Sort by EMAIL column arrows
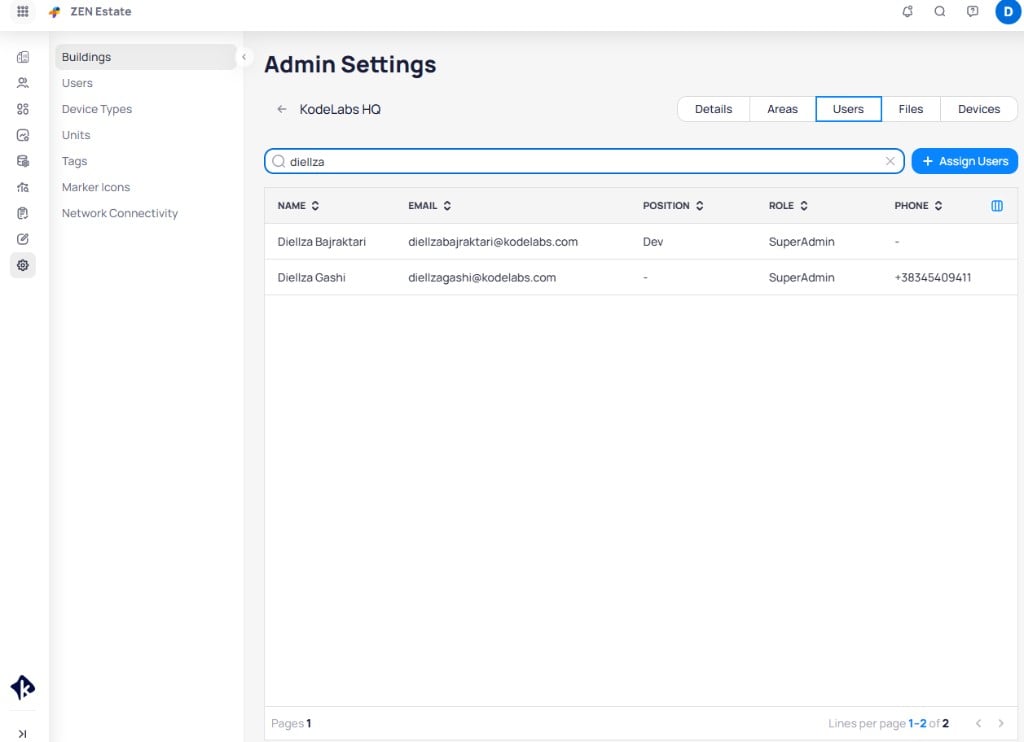Image resolution: width=1024 pixels, height=742 pixels. [447, 206]
